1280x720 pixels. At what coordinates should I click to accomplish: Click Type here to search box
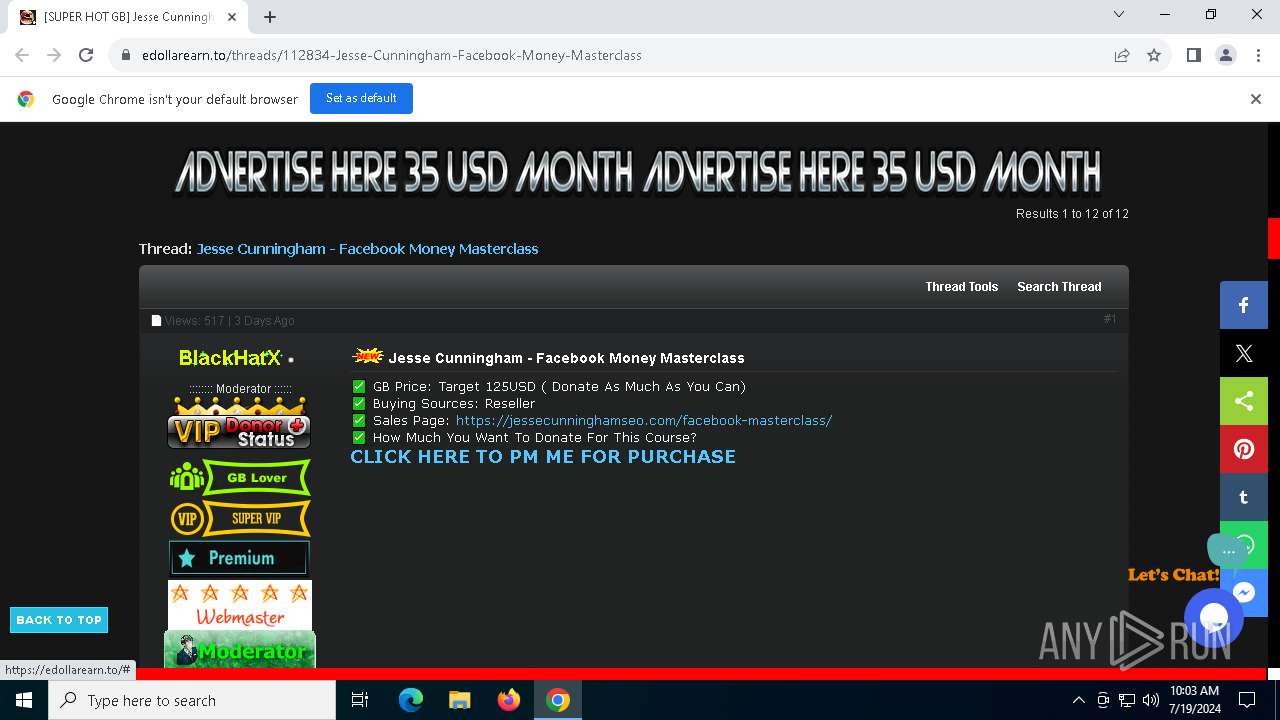click(x=192, y=700)
